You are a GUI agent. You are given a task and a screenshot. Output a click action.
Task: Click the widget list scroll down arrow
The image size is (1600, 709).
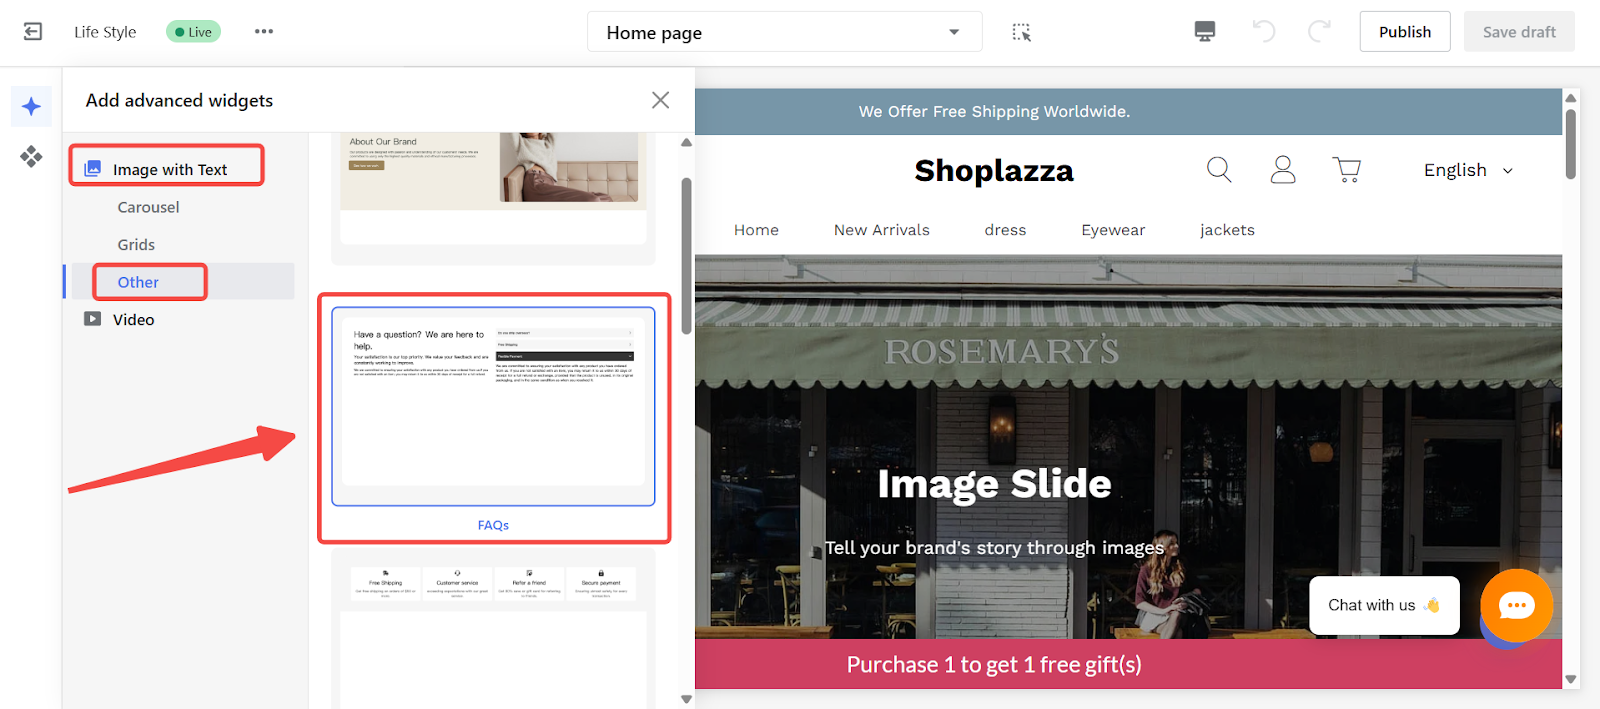[x=686, y=699]
